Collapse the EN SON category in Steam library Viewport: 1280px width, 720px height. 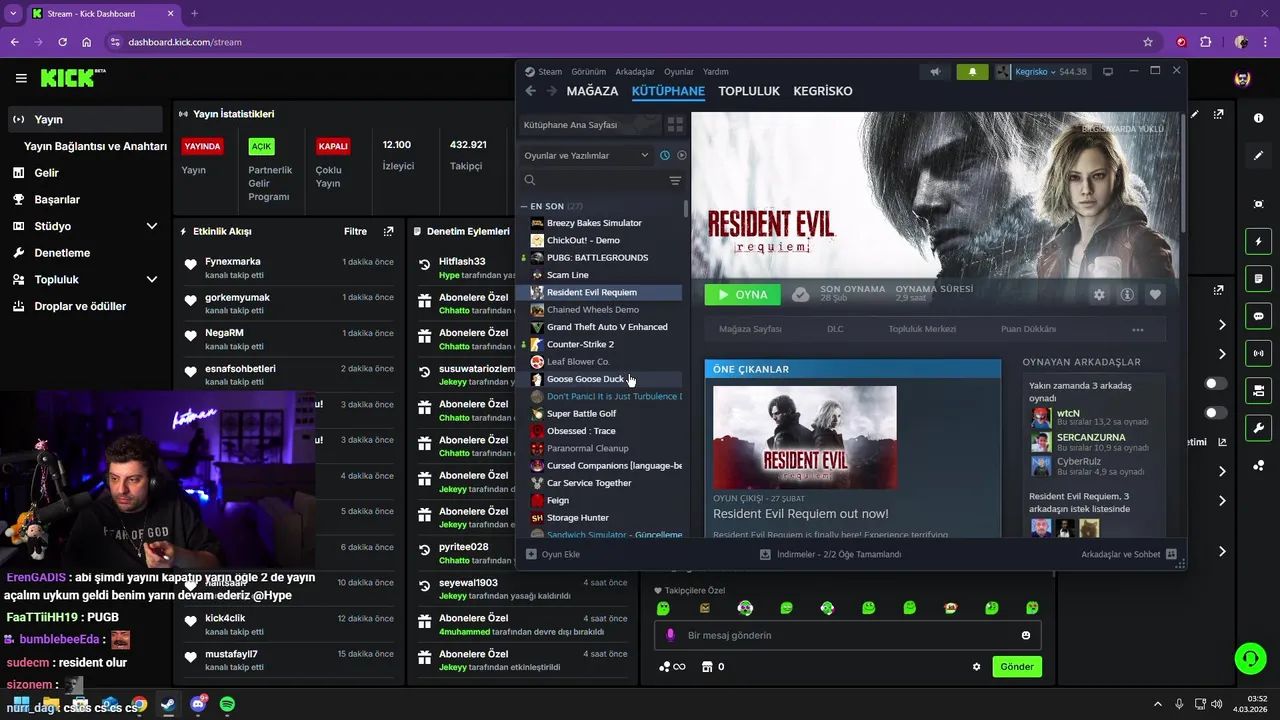point(525,206)
